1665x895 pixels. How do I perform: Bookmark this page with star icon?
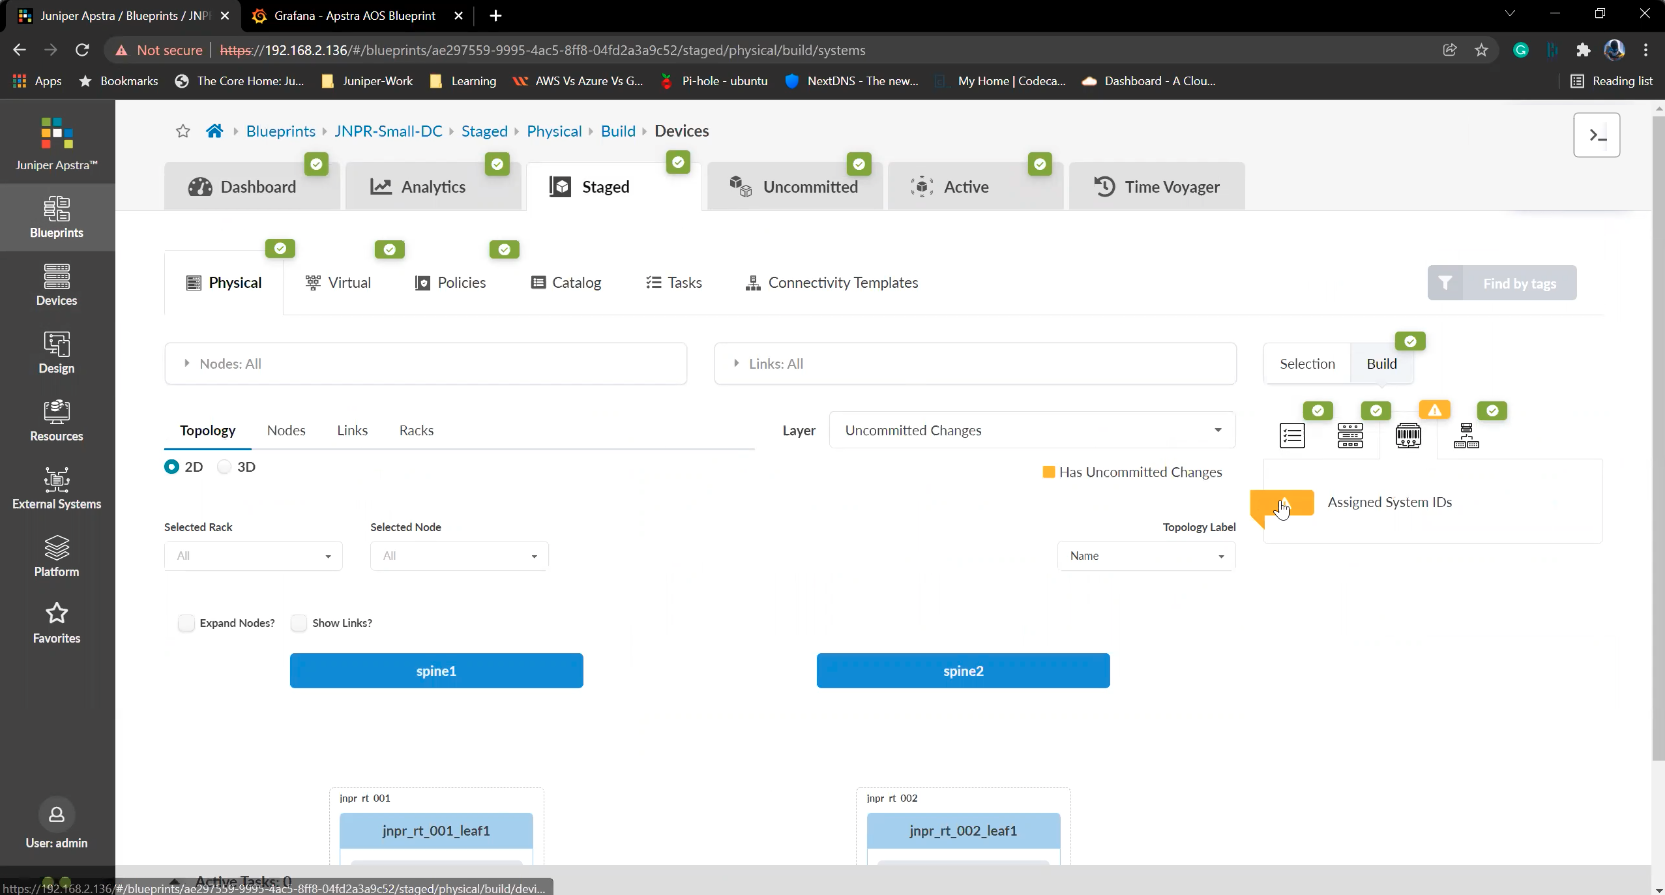pyautogui.click(x=1481, y=50)
